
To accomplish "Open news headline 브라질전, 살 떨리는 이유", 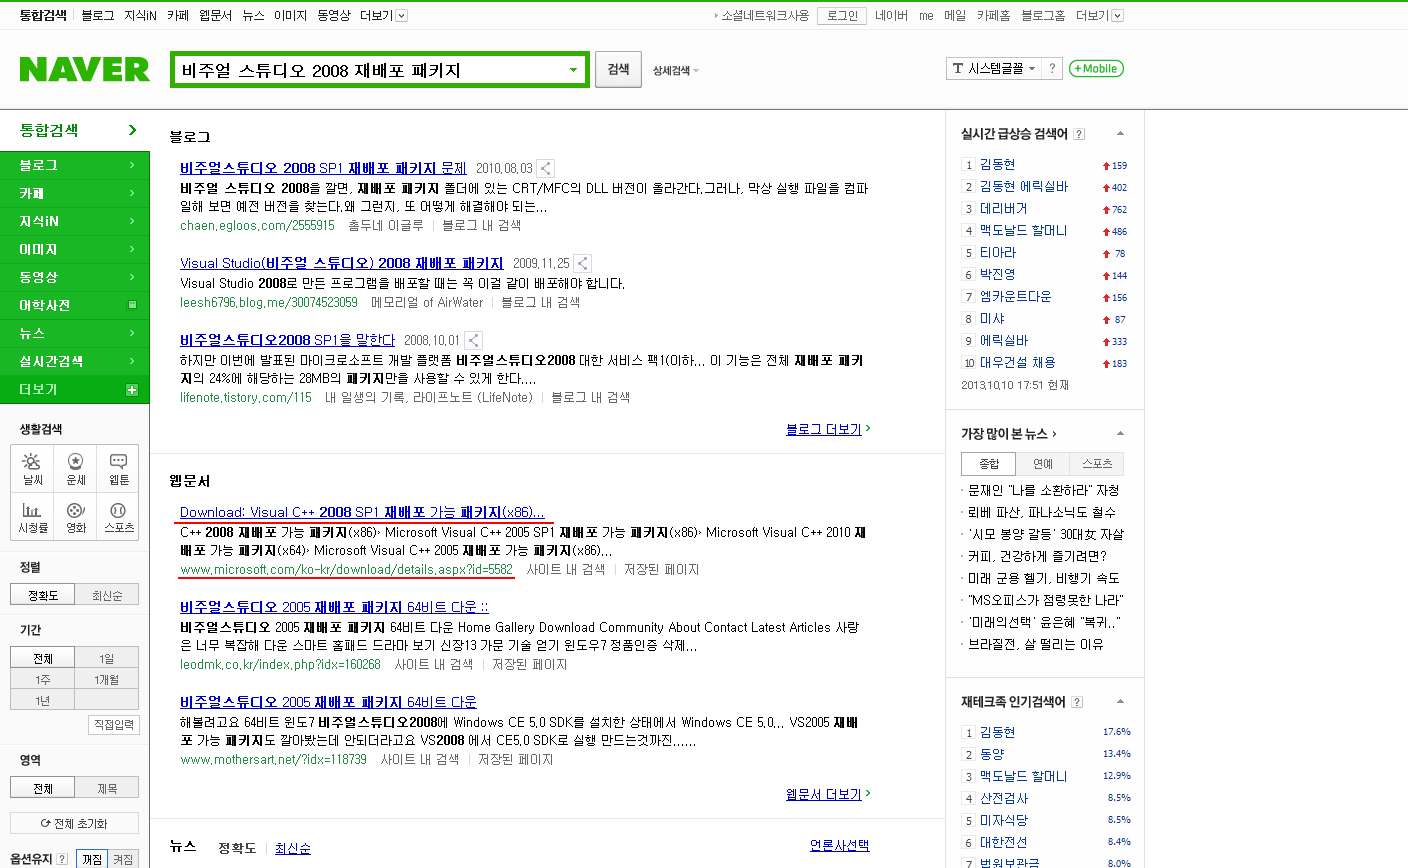I will pyautogui.click(x=1036, y=645).
